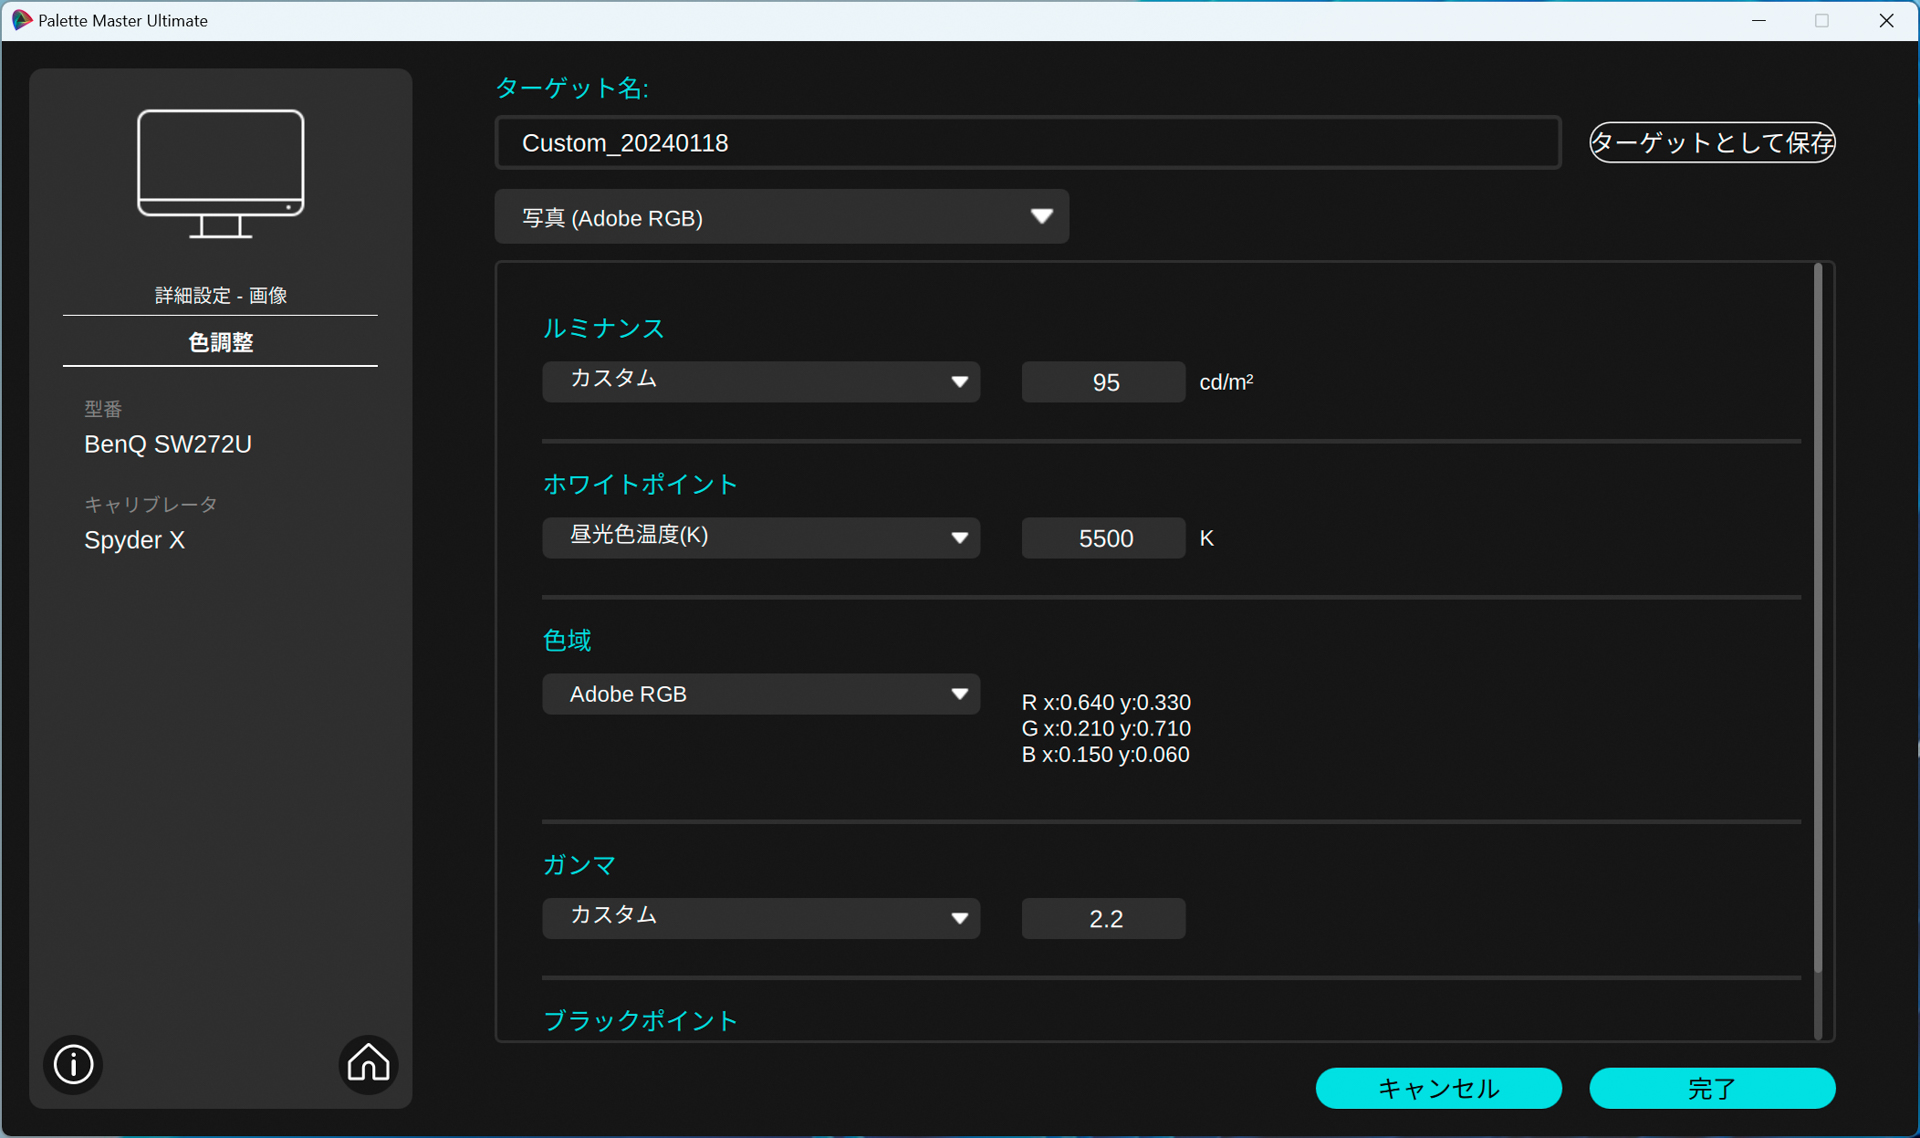Click the キャンセル button
The image size is (1920, 1138).
coord(1438,1088)
